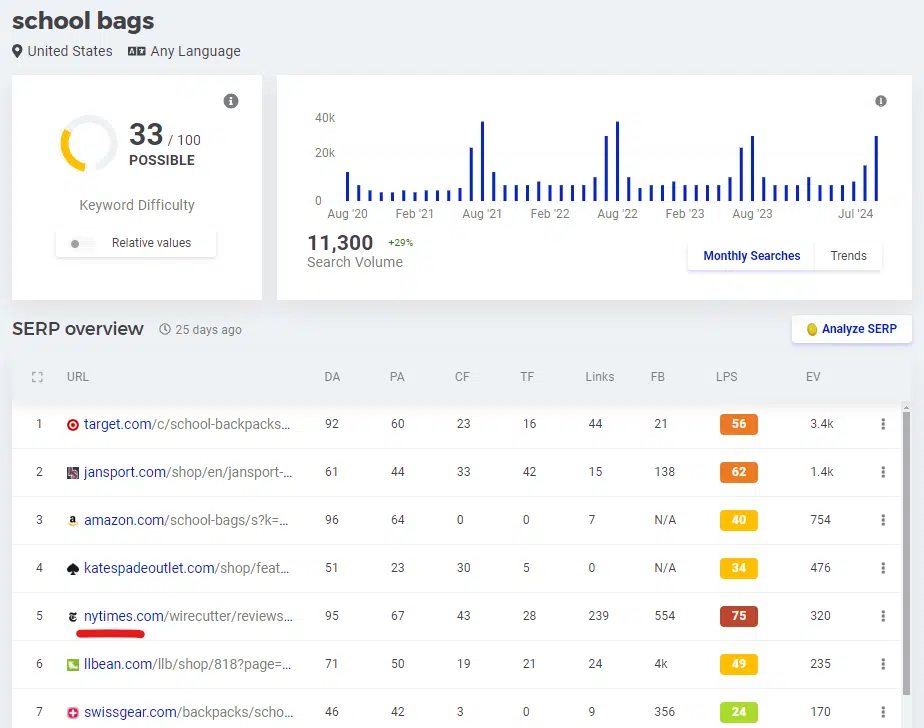Screen dimensions: 924x728
Task: Click the language icon by Any Language
Action: click(x=136, y=51)
